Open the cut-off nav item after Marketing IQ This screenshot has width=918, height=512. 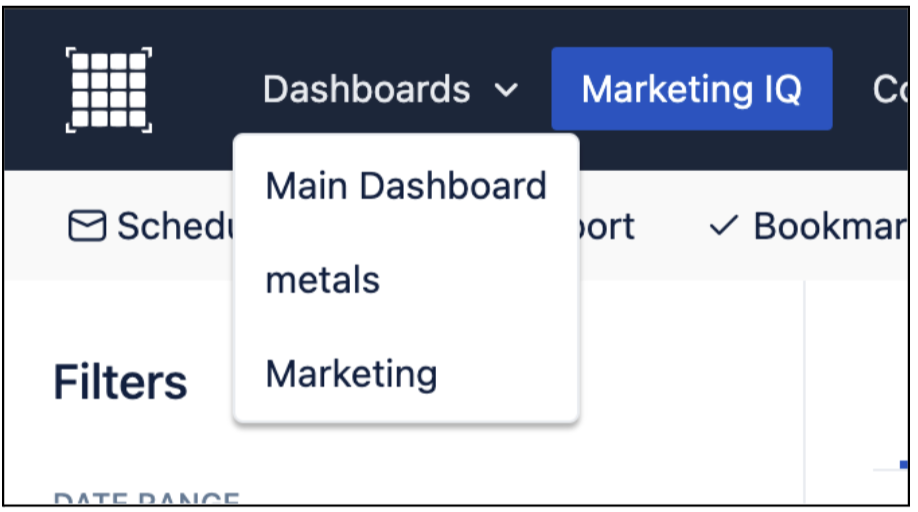click(x=889, y=90)
